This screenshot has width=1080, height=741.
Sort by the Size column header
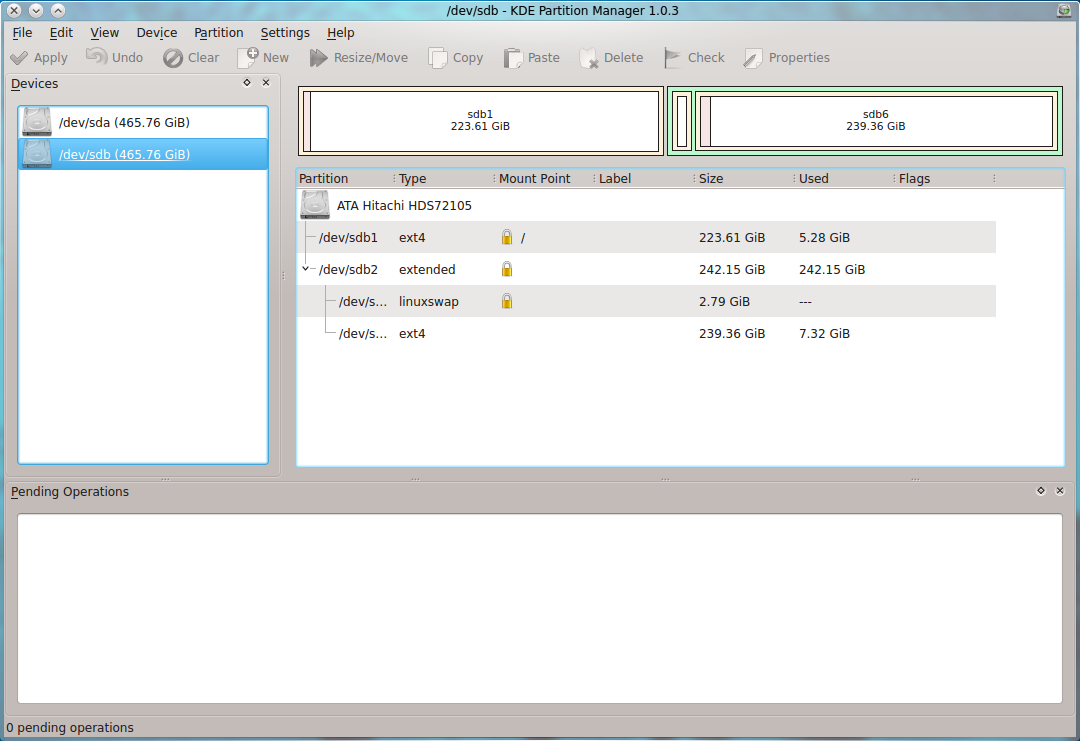(711, 179)
